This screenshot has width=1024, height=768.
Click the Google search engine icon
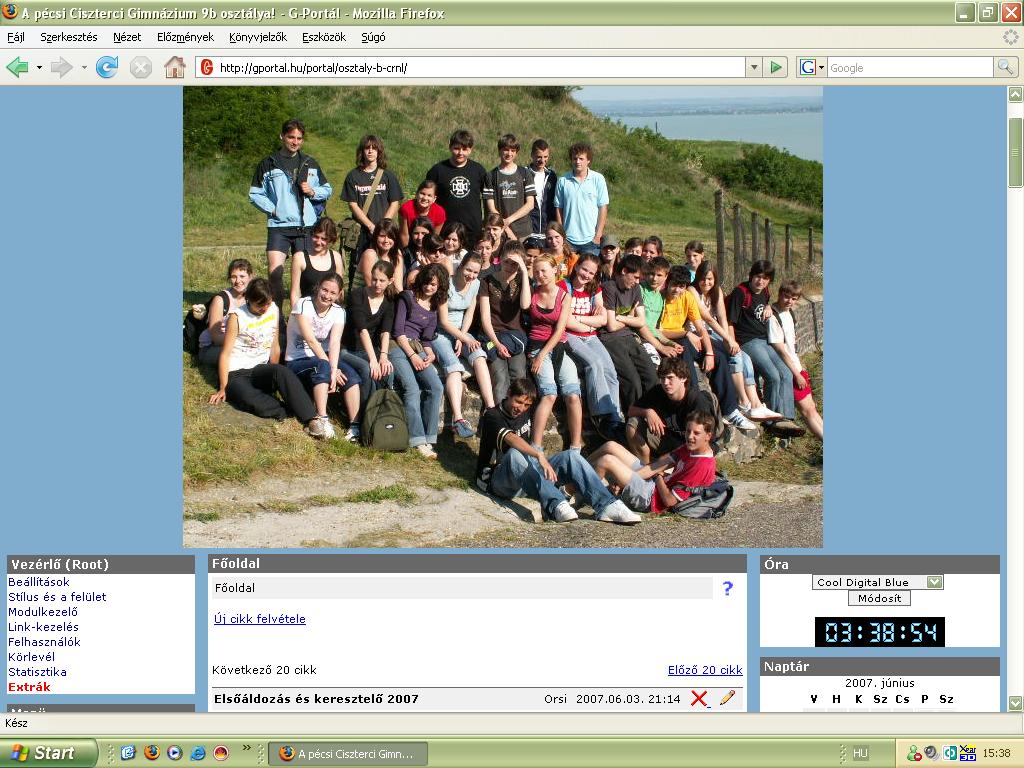[808, 67]
